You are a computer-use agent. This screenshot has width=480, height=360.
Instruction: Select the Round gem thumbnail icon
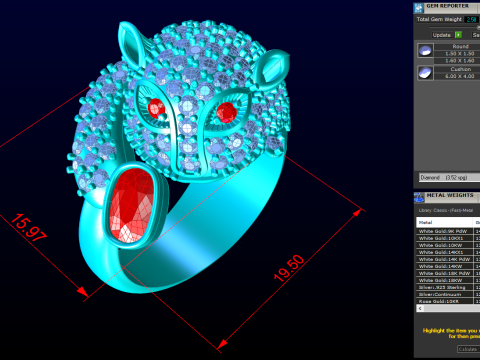click(x=425, y=51)
